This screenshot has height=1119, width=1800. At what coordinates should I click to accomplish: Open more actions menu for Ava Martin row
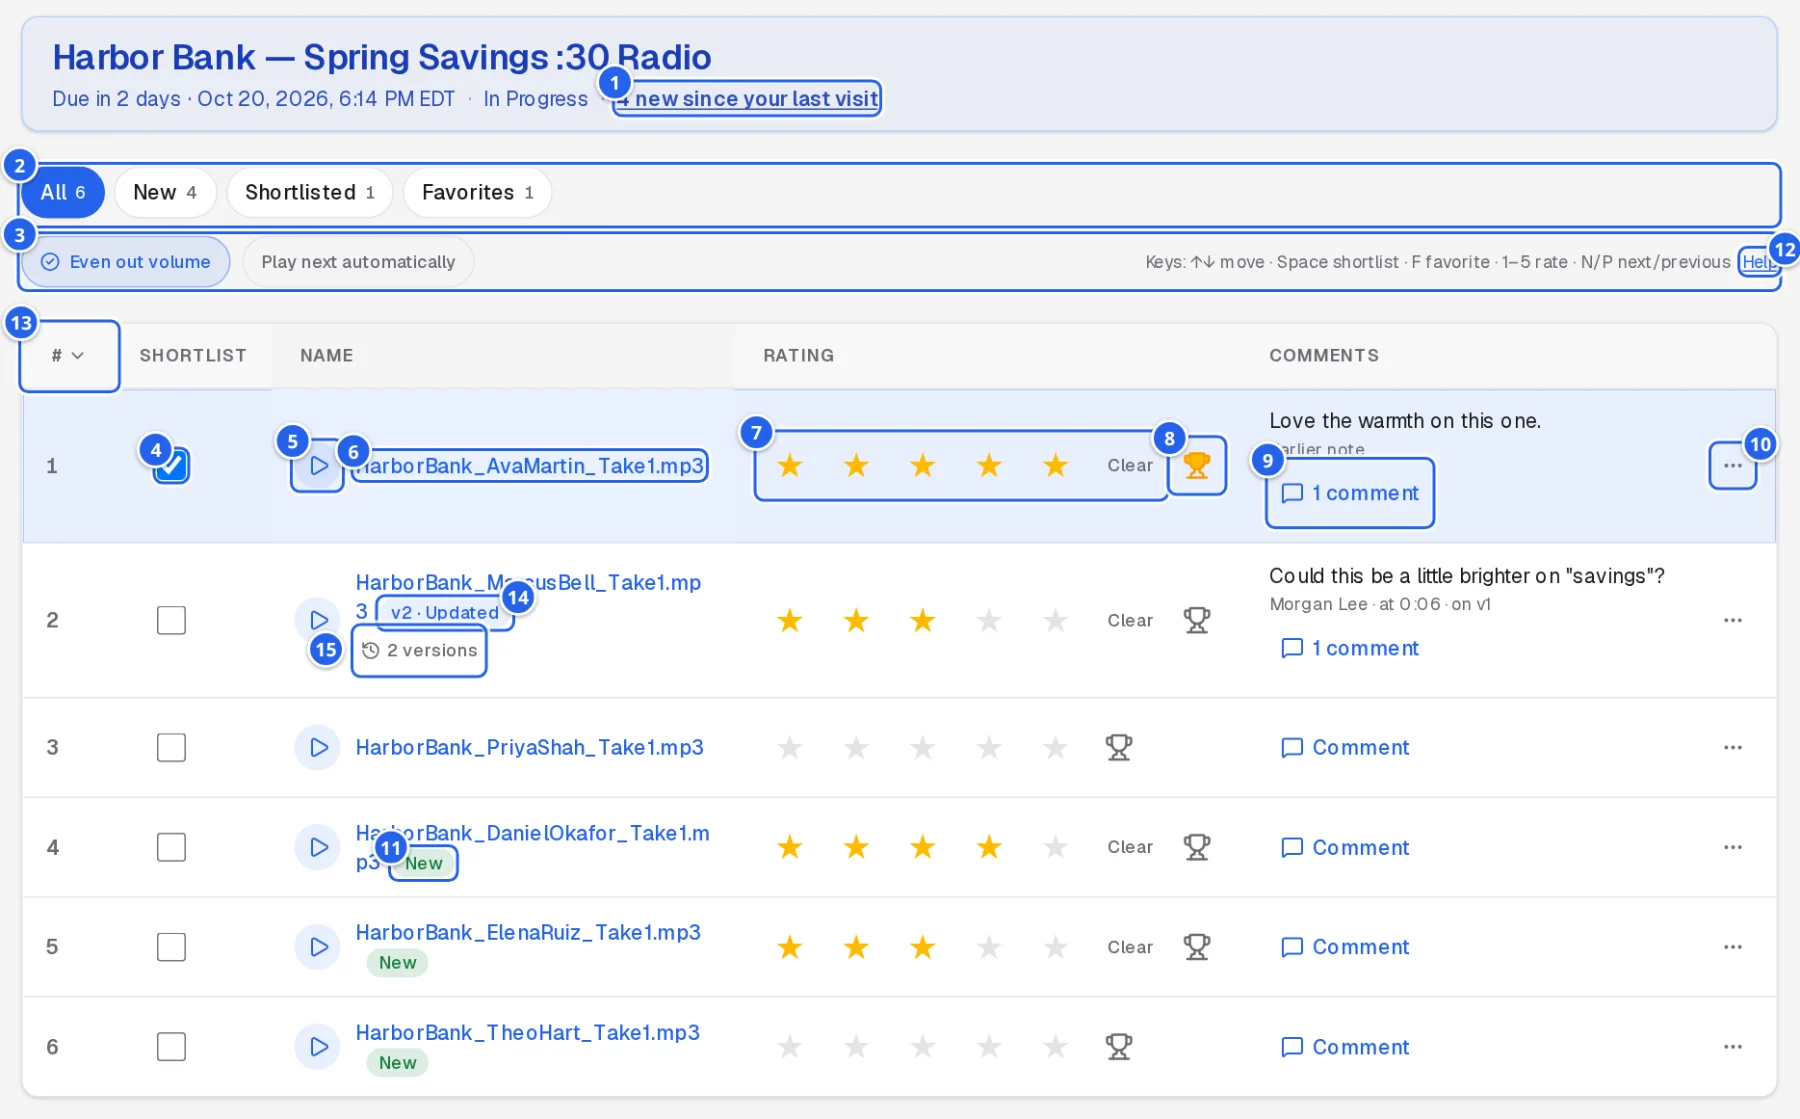1733,466
